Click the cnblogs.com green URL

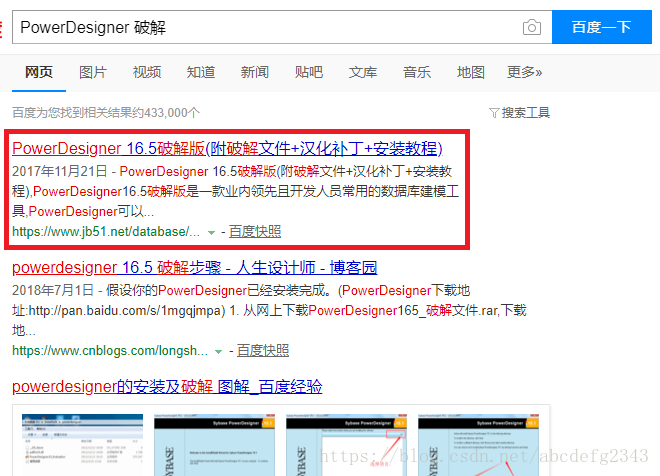point(110,351)
